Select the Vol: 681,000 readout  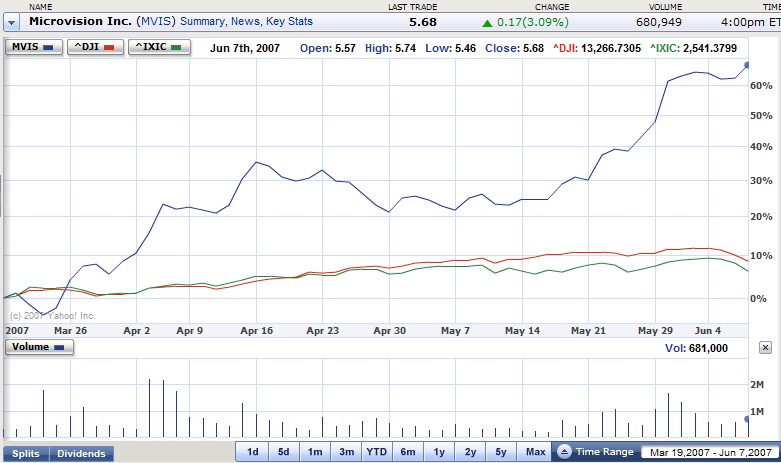696,348
